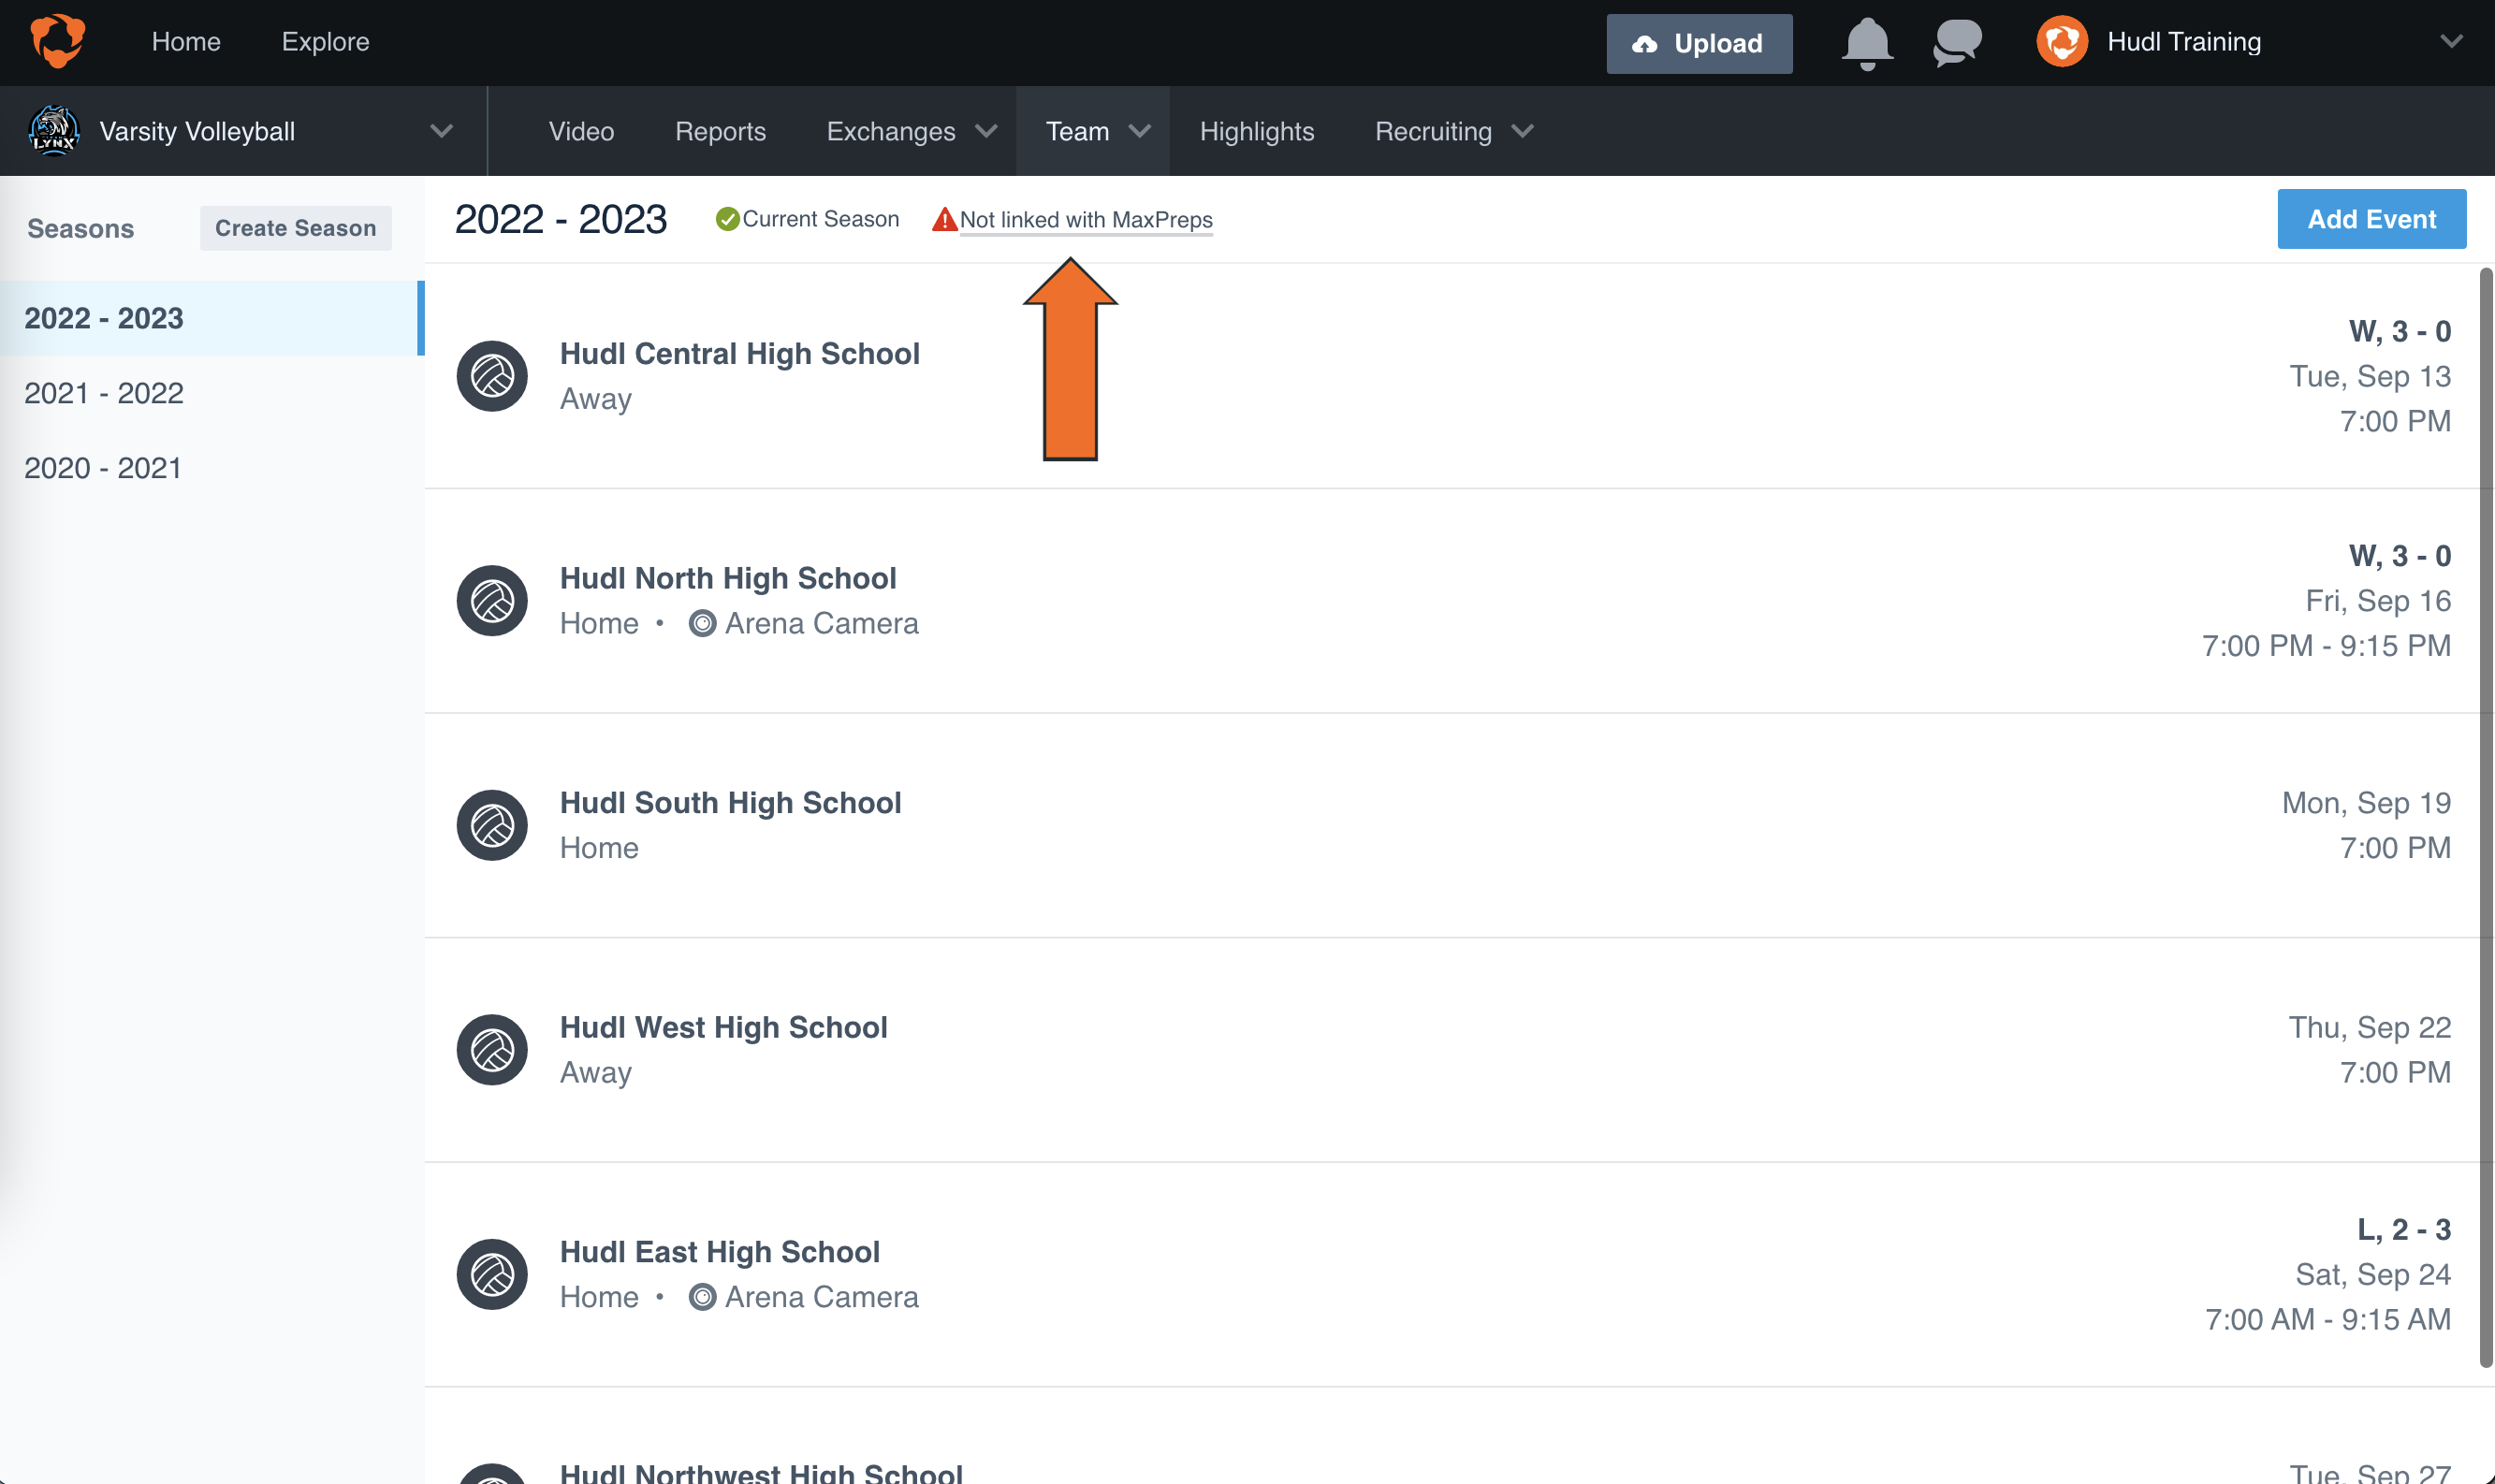Click the 'L, 2 - 3' score

(2404, 1230)
